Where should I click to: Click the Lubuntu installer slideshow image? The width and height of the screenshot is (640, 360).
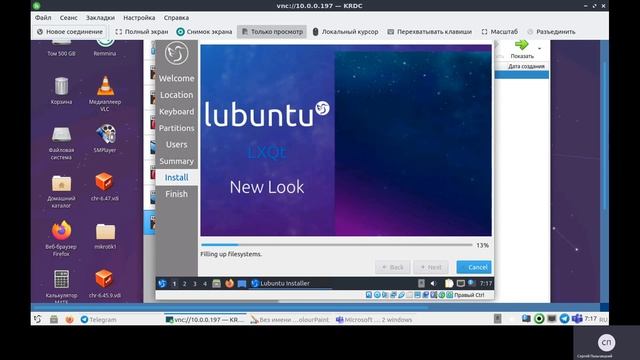(x=346, y=140)
